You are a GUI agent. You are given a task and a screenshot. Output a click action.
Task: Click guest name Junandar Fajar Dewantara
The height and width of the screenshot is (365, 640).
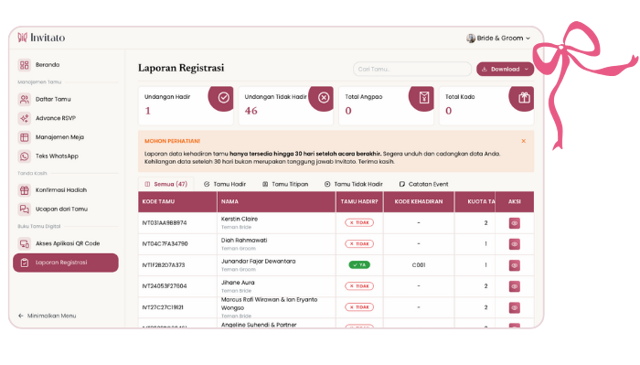coord(258,261)
